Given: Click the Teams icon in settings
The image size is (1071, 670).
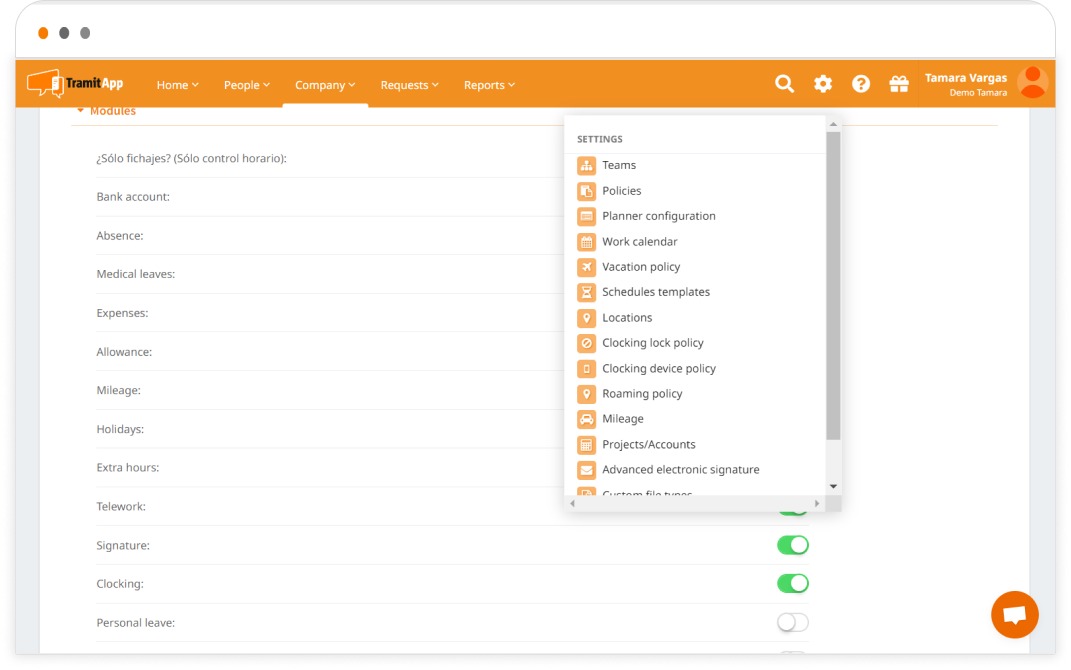Looking at the screenshot, I should pyautogui.click(x=586, y=165).
